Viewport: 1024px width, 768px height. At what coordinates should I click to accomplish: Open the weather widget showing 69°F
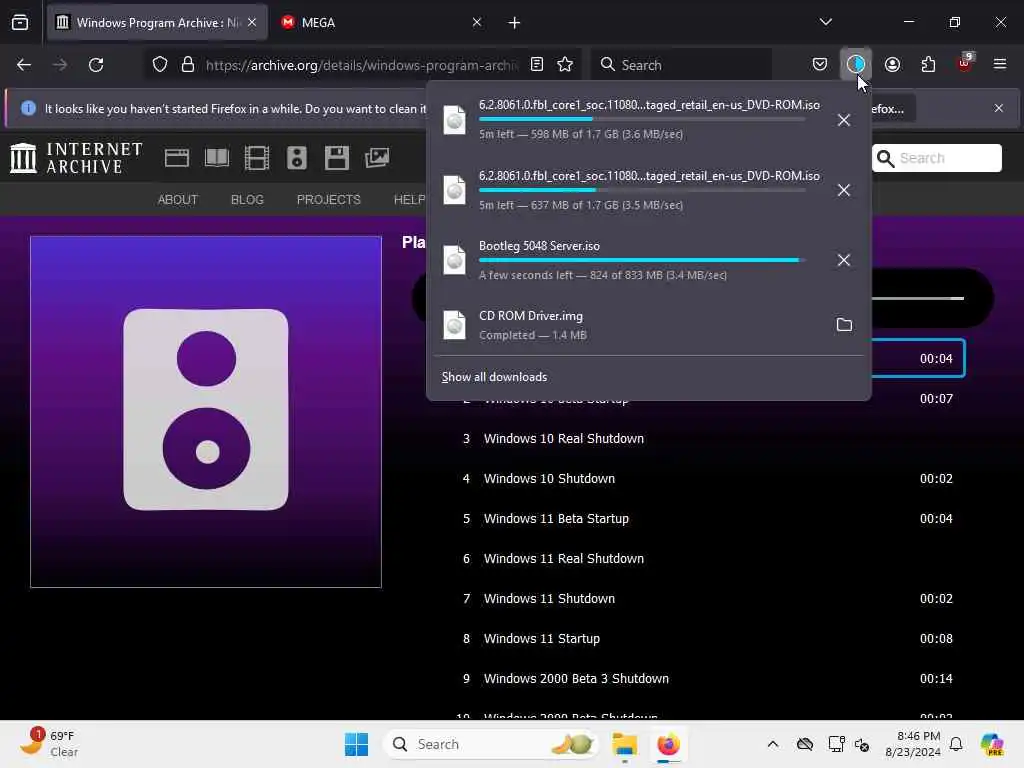click(x=49, y=743)
